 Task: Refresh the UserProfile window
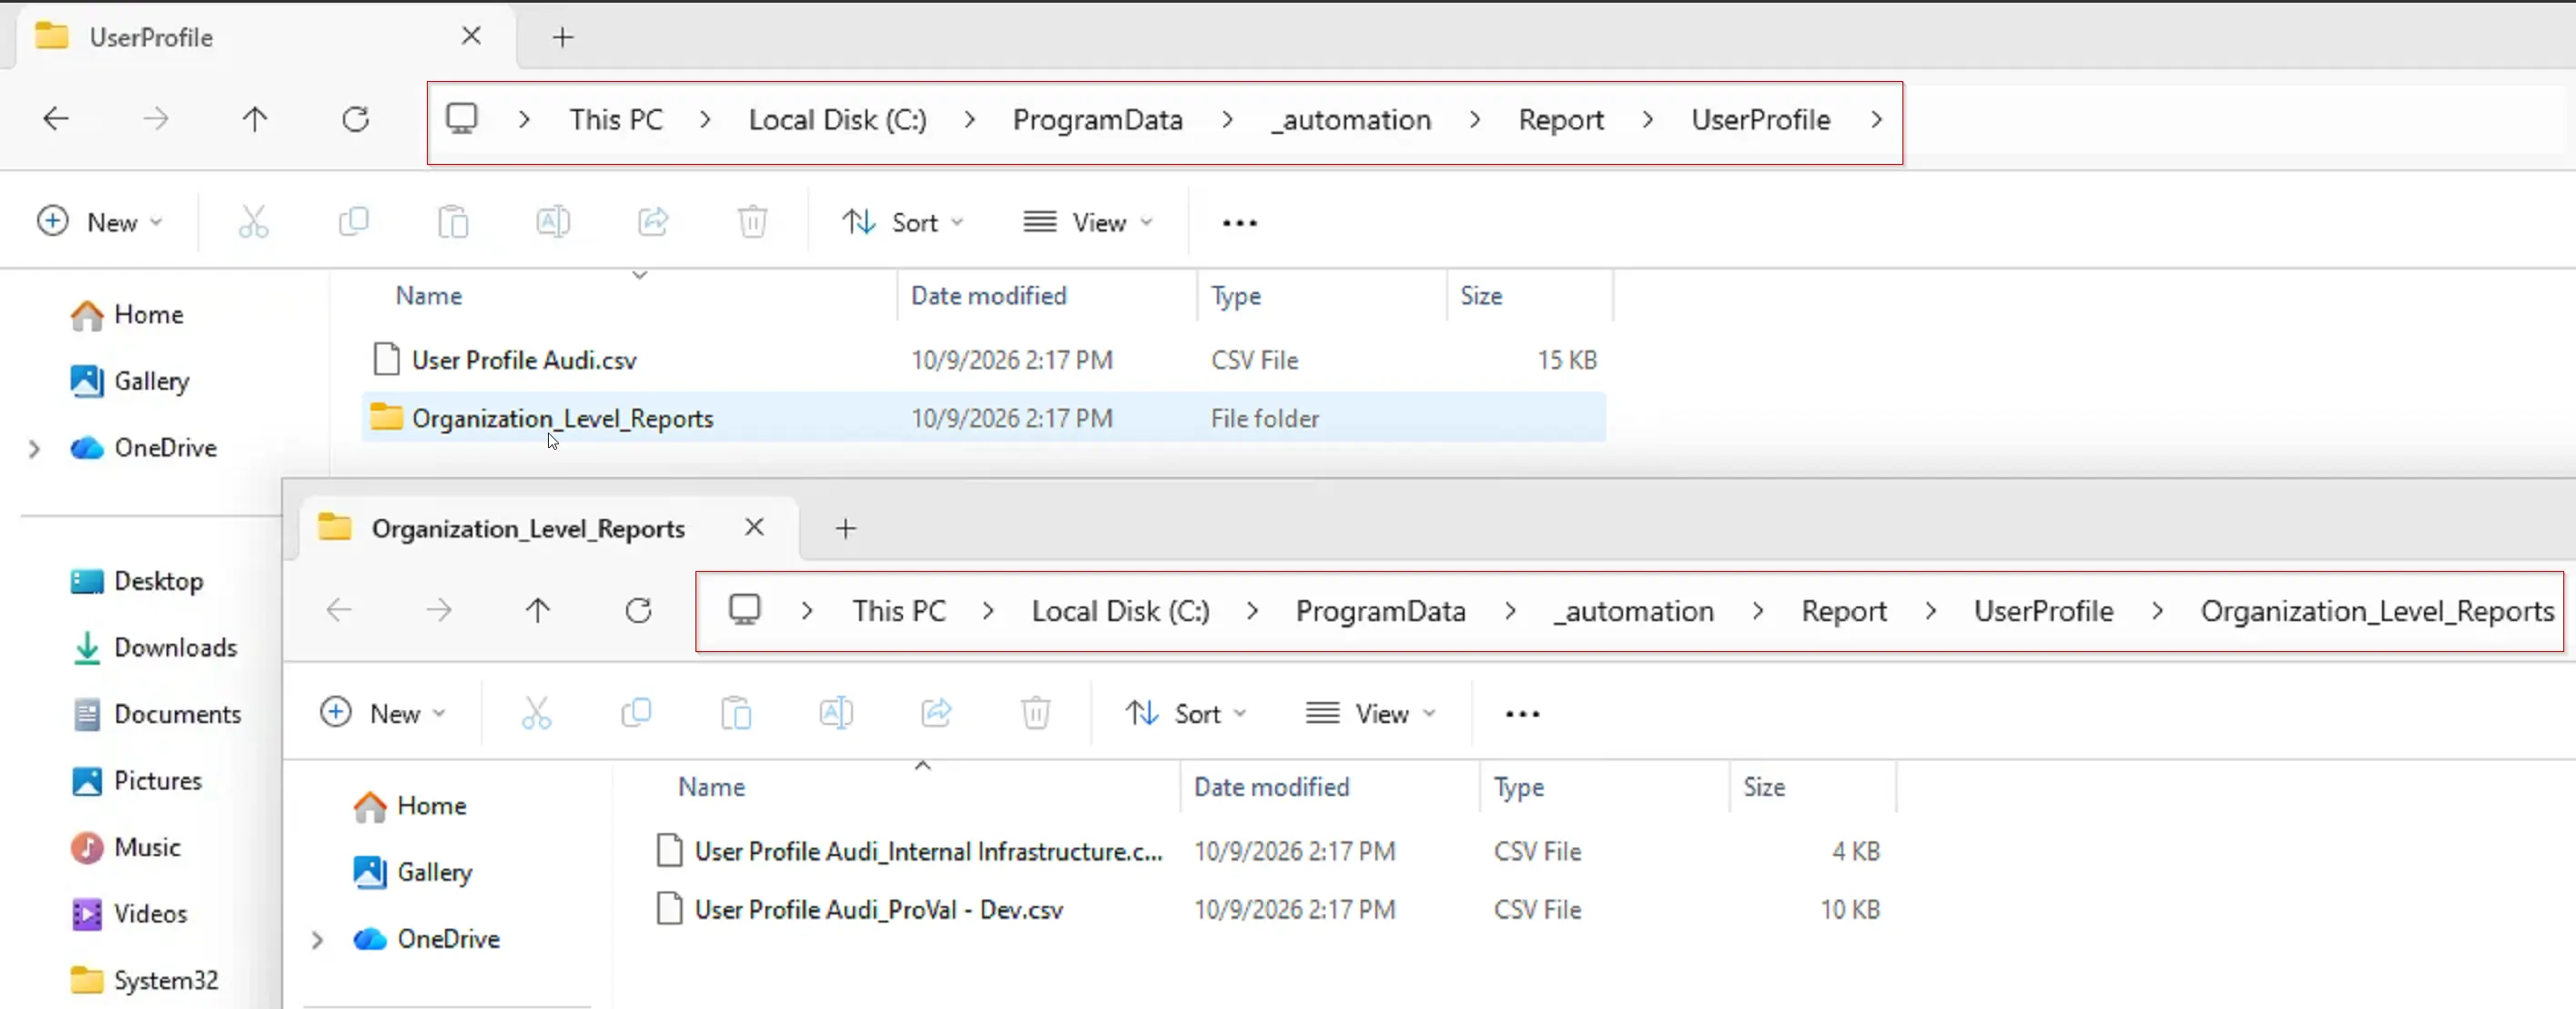355,120
